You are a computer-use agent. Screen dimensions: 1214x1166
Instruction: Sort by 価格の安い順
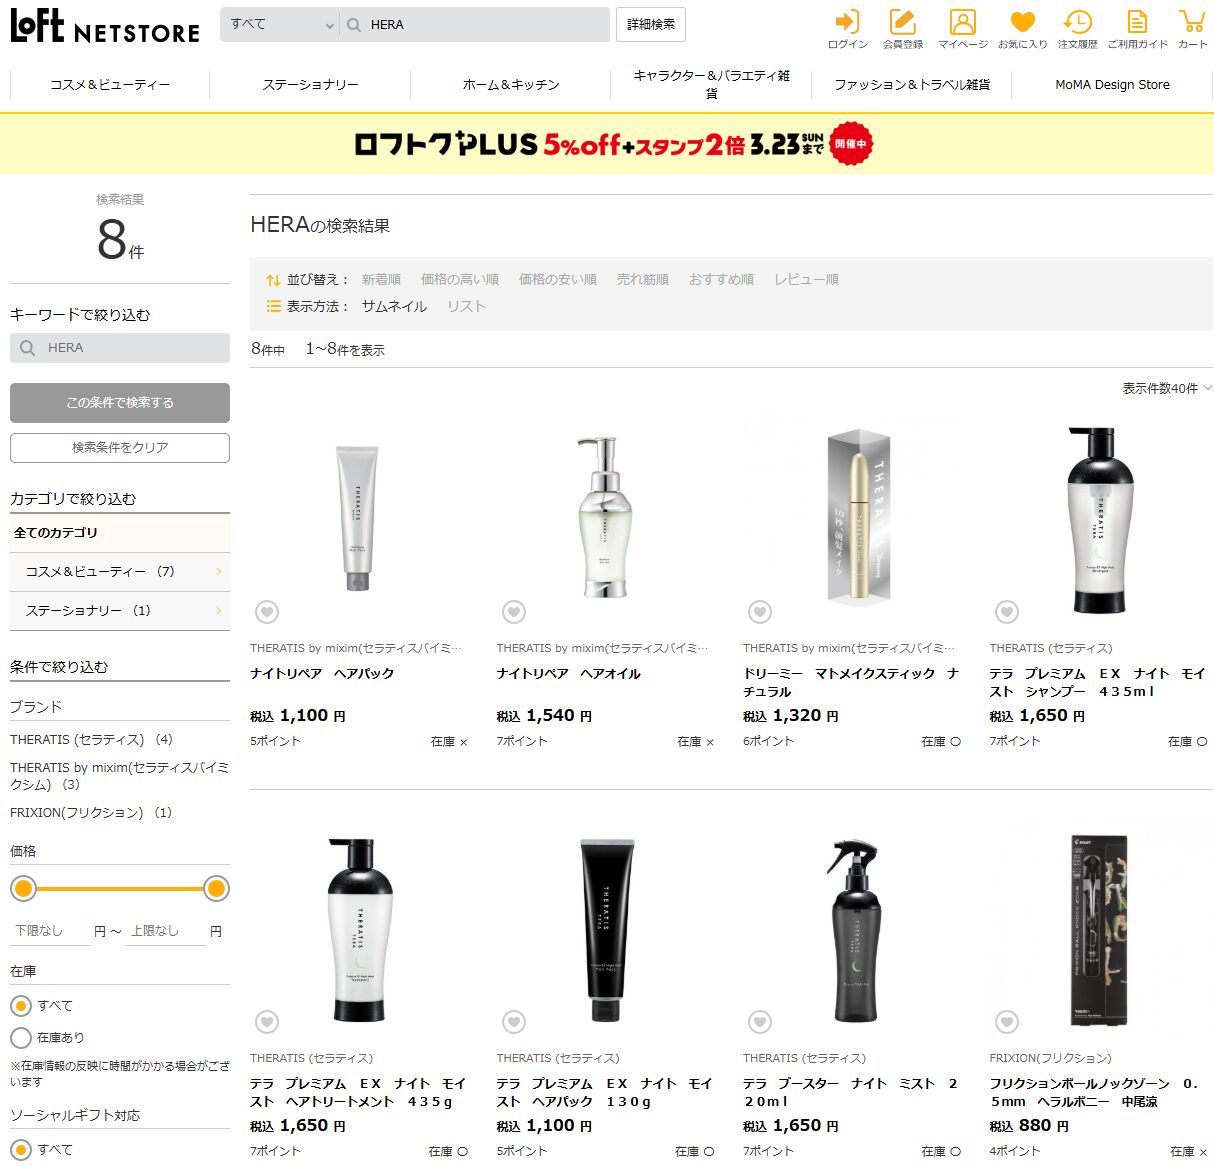557,280
